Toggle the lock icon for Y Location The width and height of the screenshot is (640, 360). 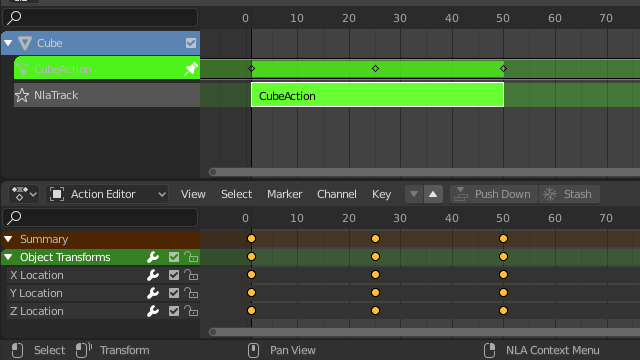point(191,293)
